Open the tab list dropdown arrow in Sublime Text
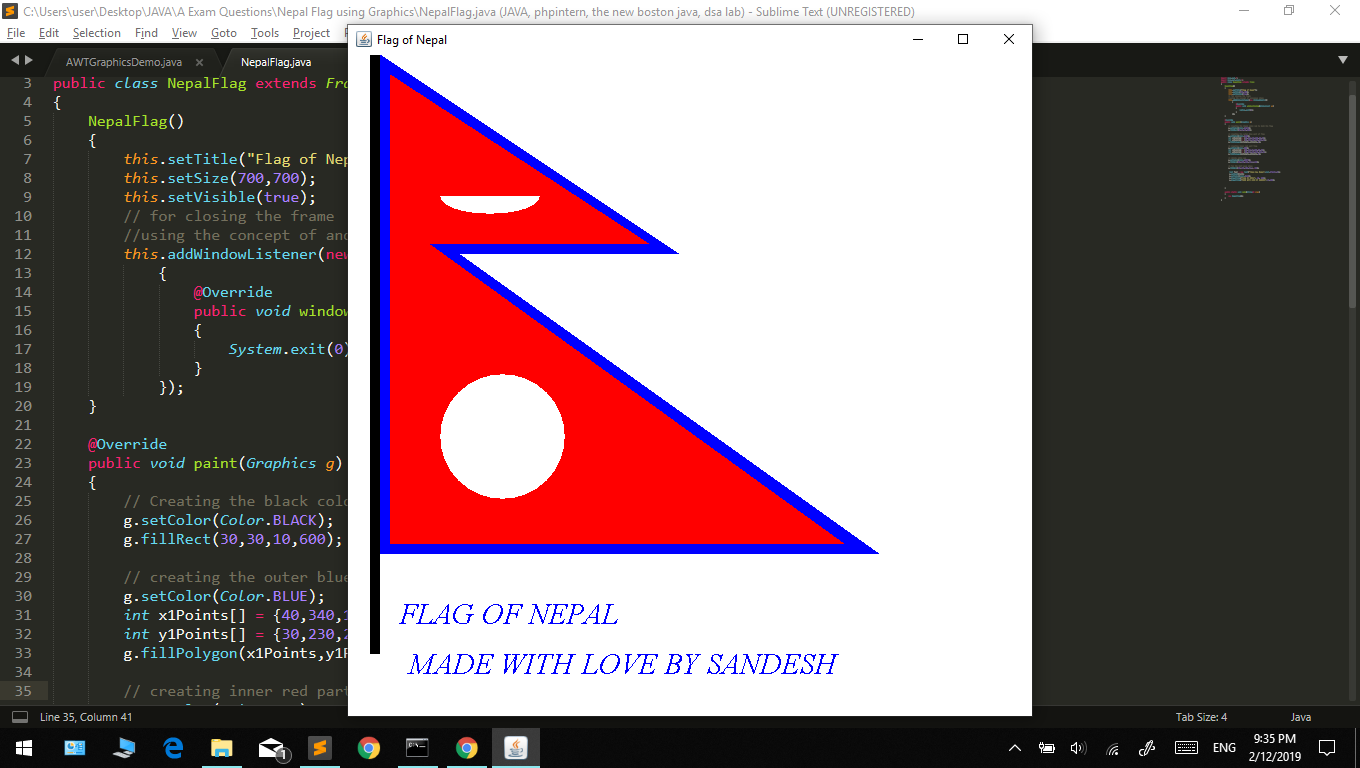The height and width of the screenshot is (768, 1360). pos(1342,60)
